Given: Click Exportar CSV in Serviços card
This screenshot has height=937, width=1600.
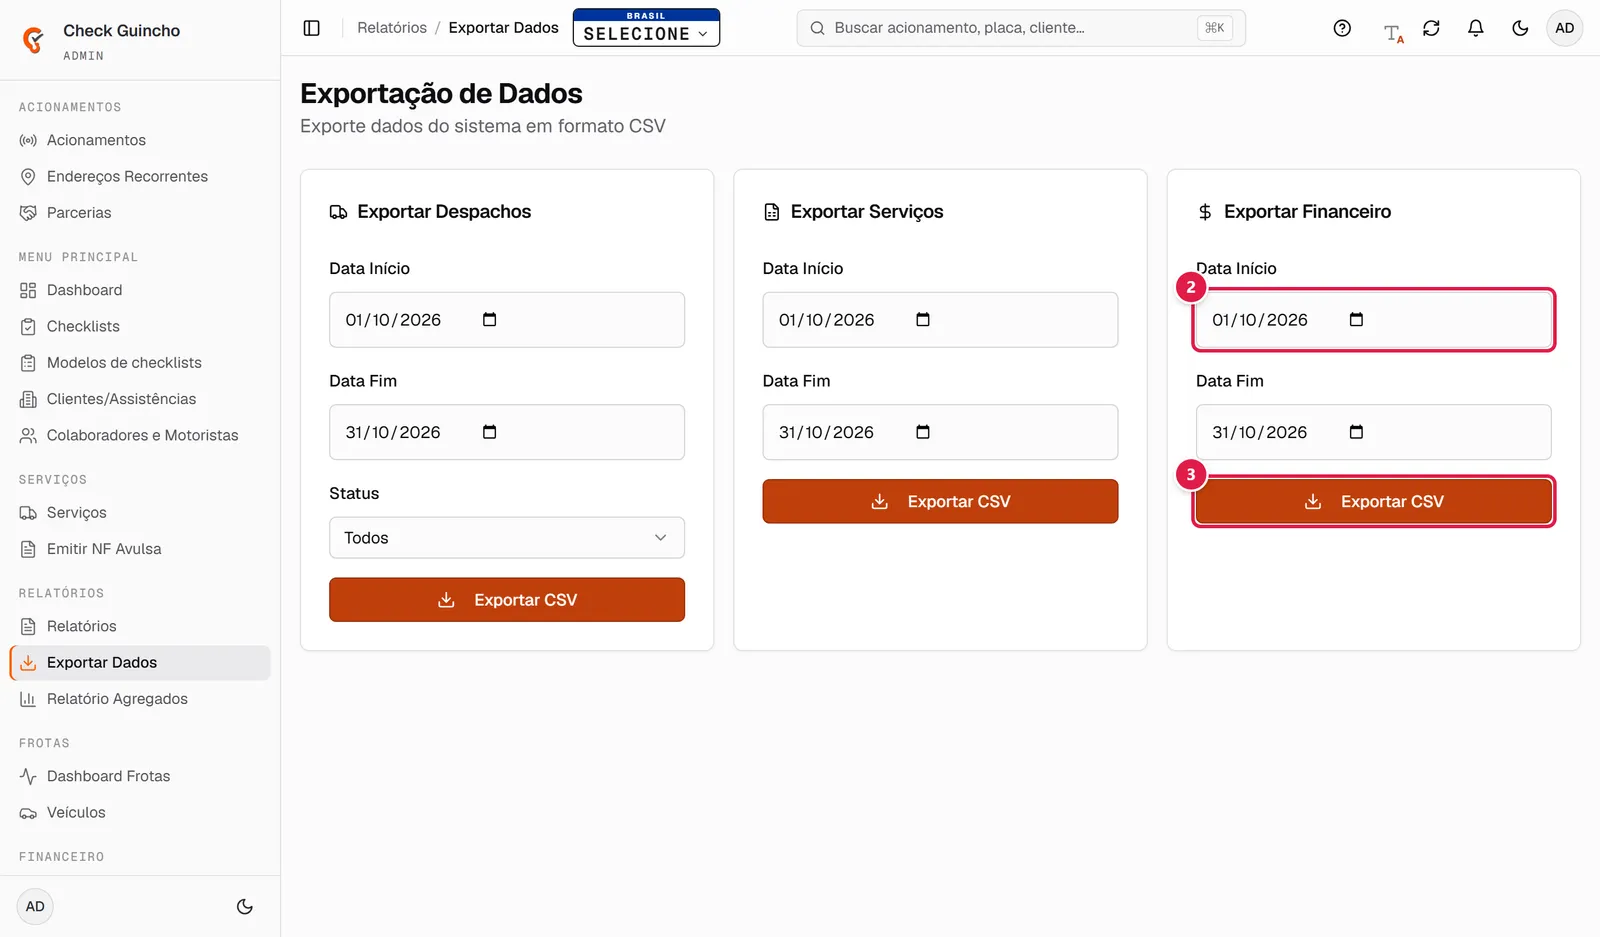Looking at the screenshot, I should (x=940, y=501).
